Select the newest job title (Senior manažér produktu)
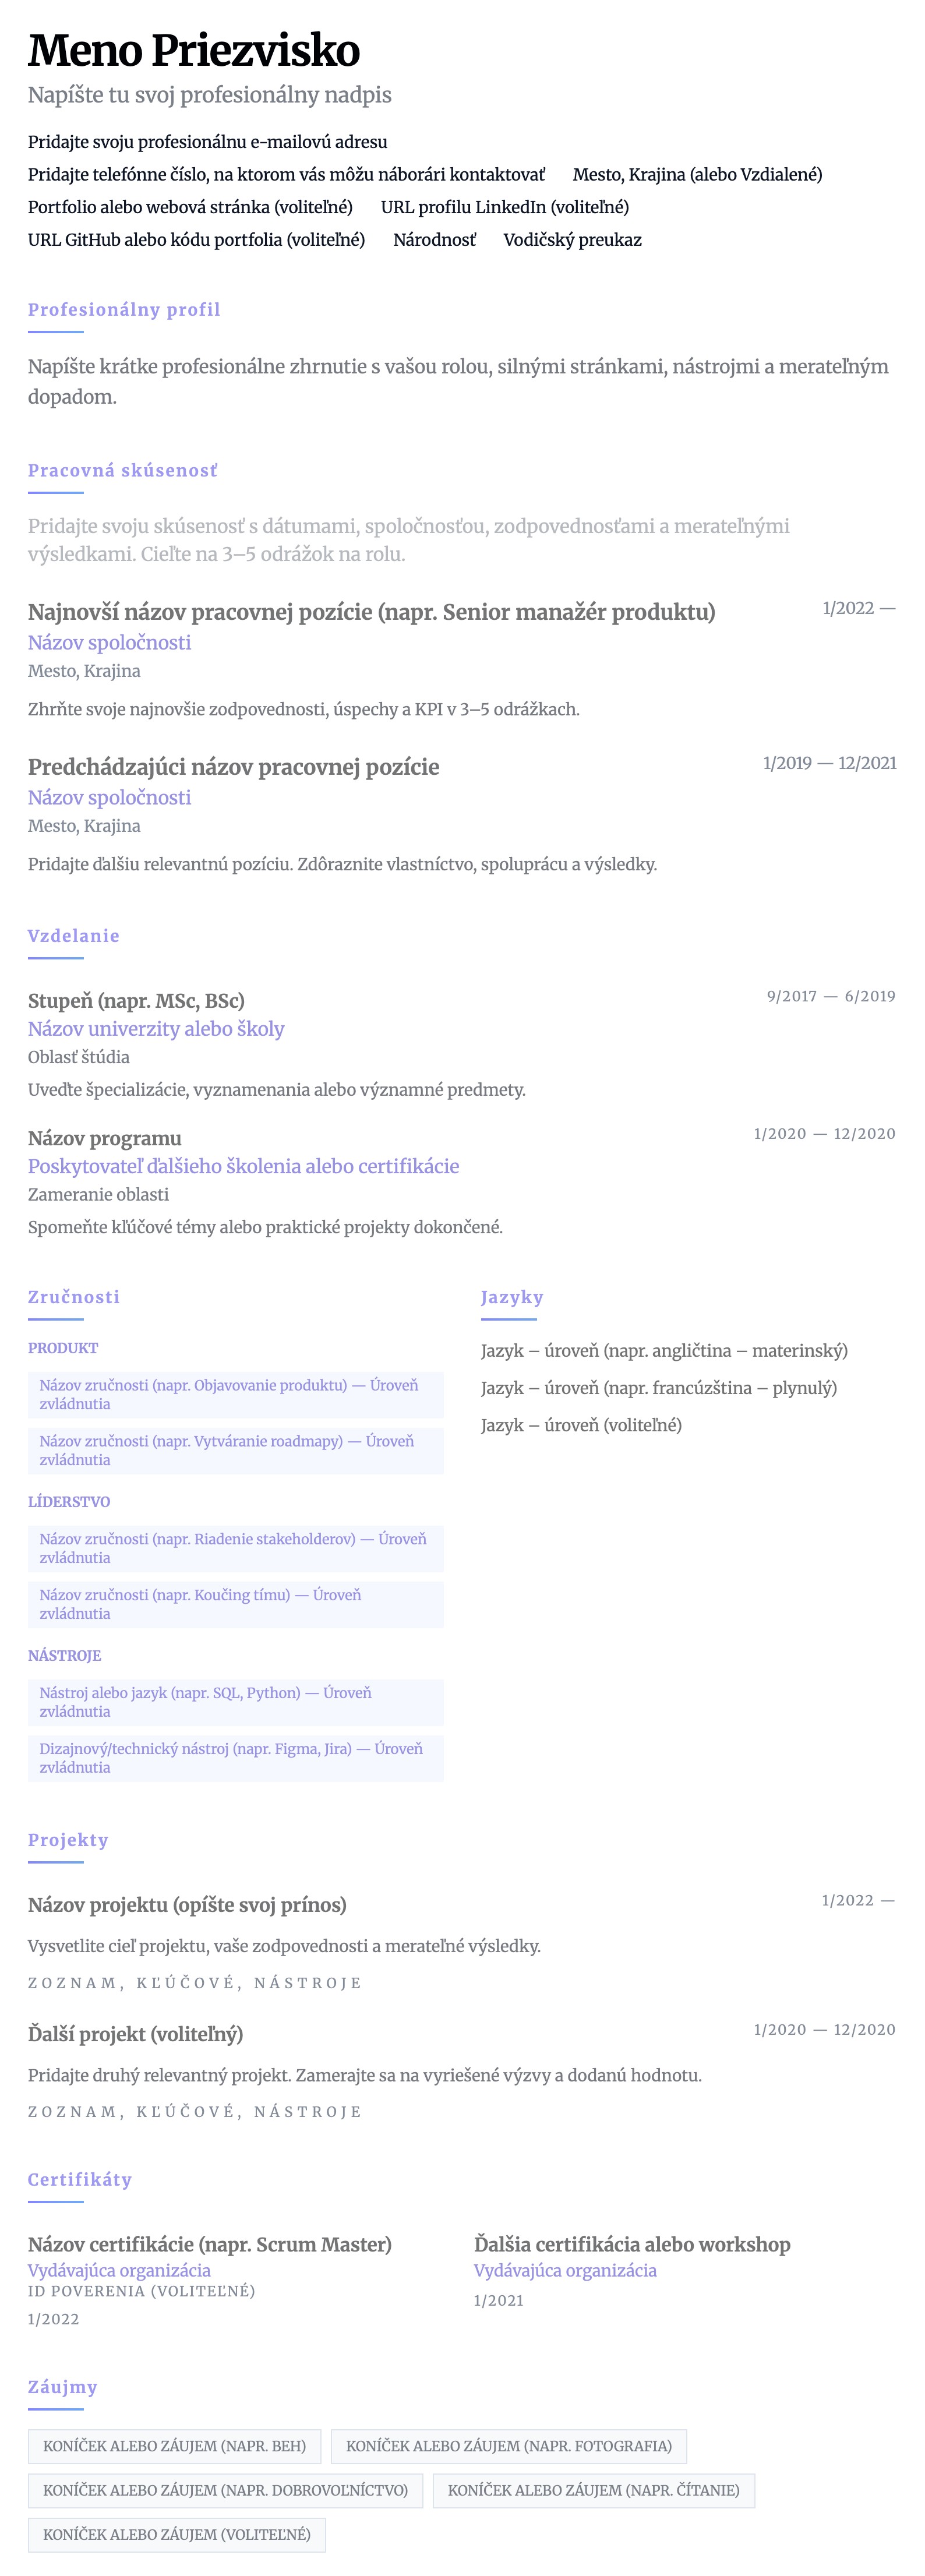The height and width of the screenshot is (2576, 925). 371,612
